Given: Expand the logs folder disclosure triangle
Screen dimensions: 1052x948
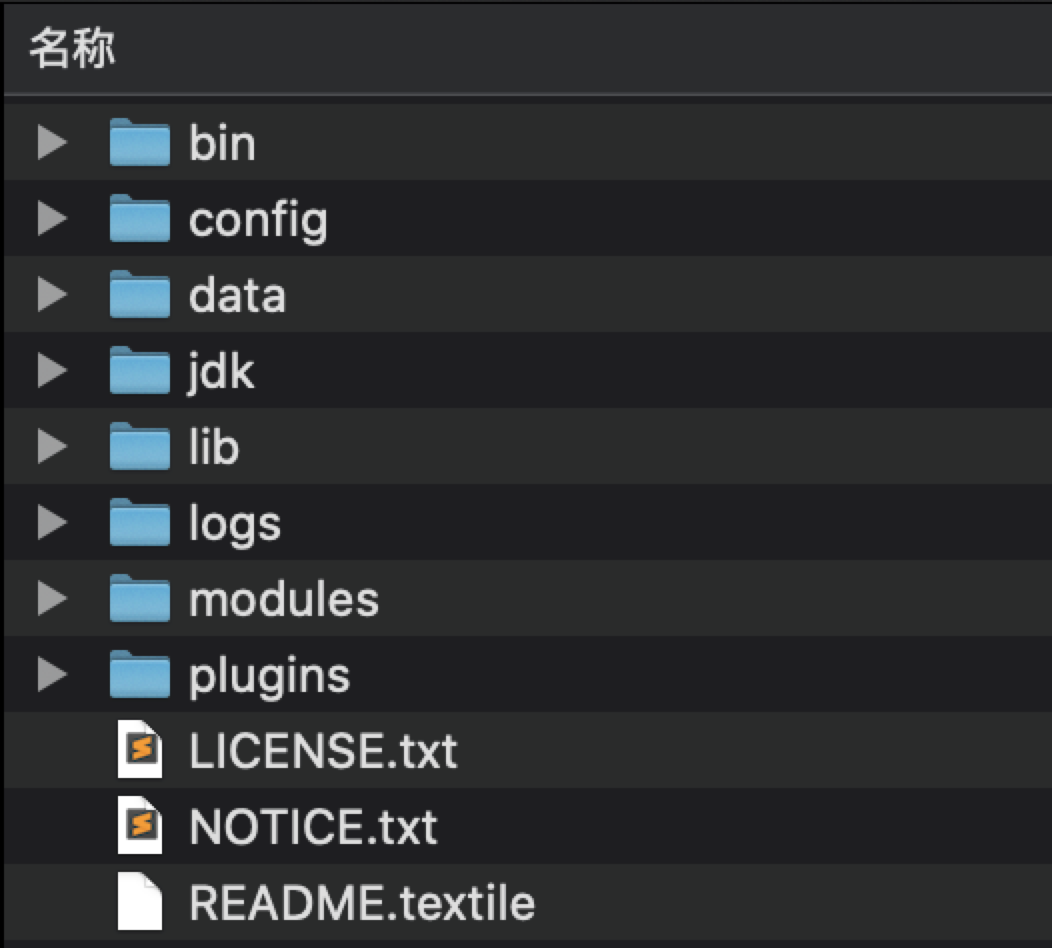Looking at the screenshot, I should click(51, 523).
